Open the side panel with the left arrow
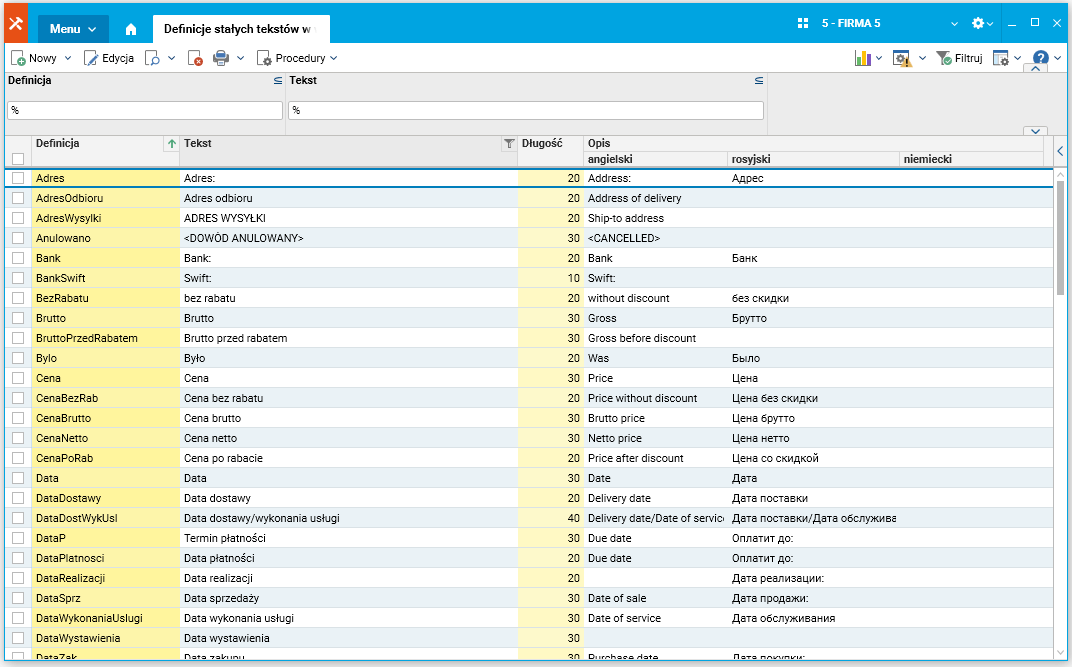The image size is (1072, 667). click(x=1060, y=151)
